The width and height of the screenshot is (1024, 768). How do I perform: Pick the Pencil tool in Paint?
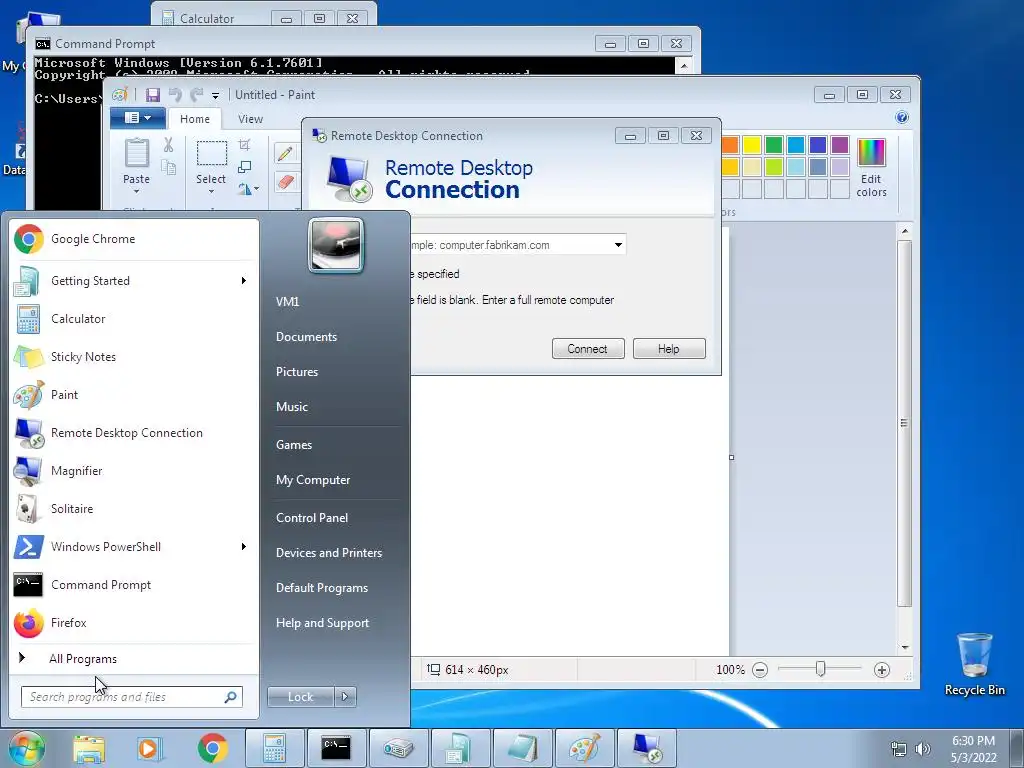point(285,153)
